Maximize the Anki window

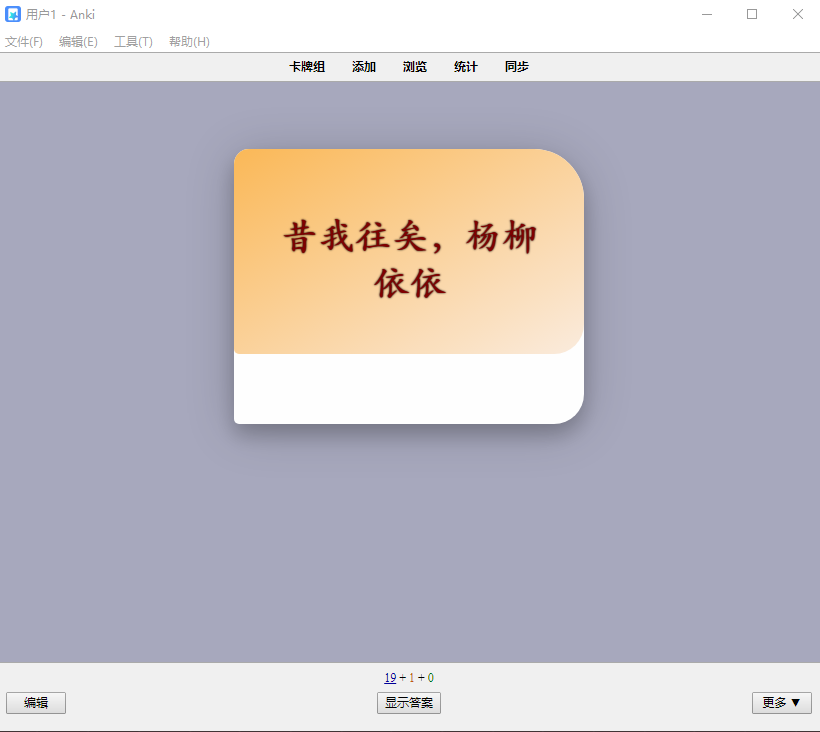752,15
